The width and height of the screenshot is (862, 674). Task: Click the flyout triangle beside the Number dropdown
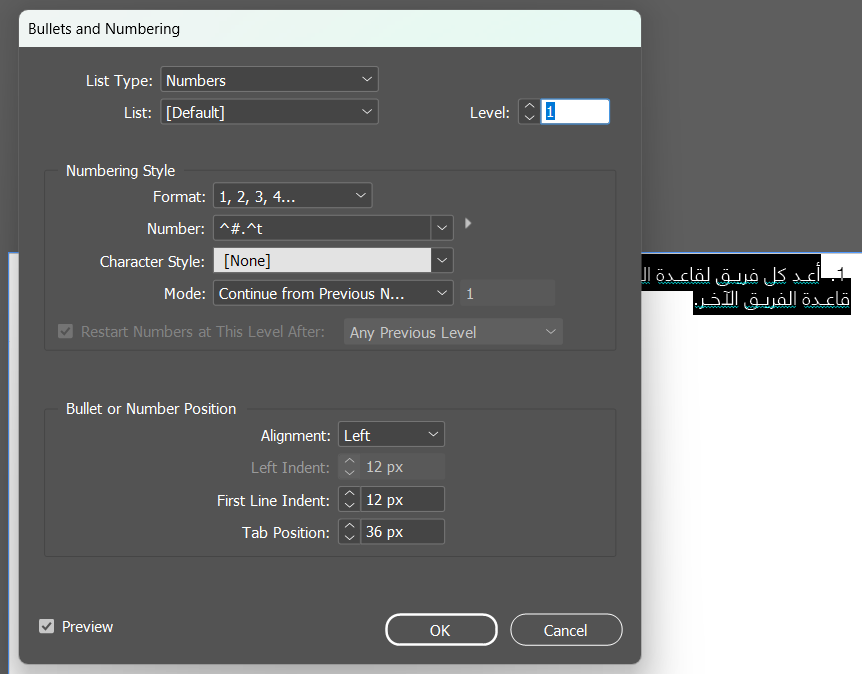click(x=468, y=223)
